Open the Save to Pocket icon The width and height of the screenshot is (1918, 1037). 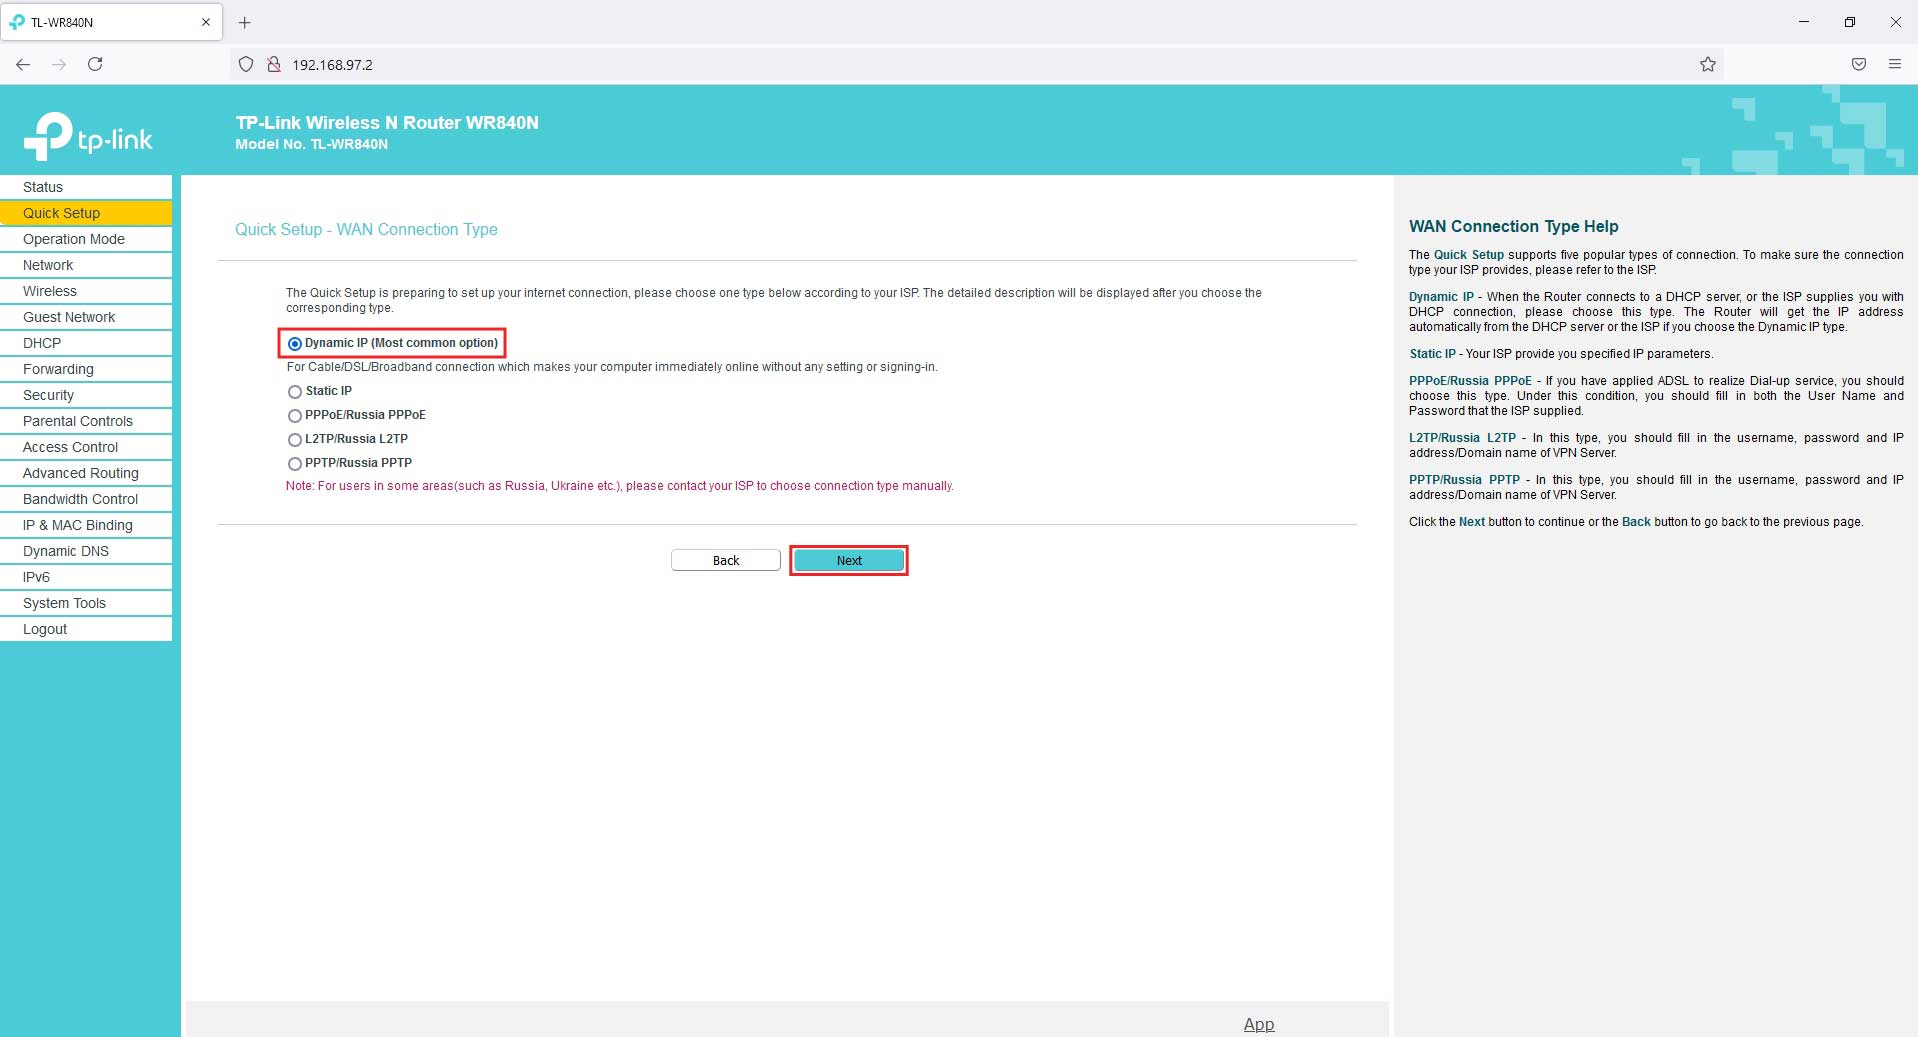[1858, 64]
